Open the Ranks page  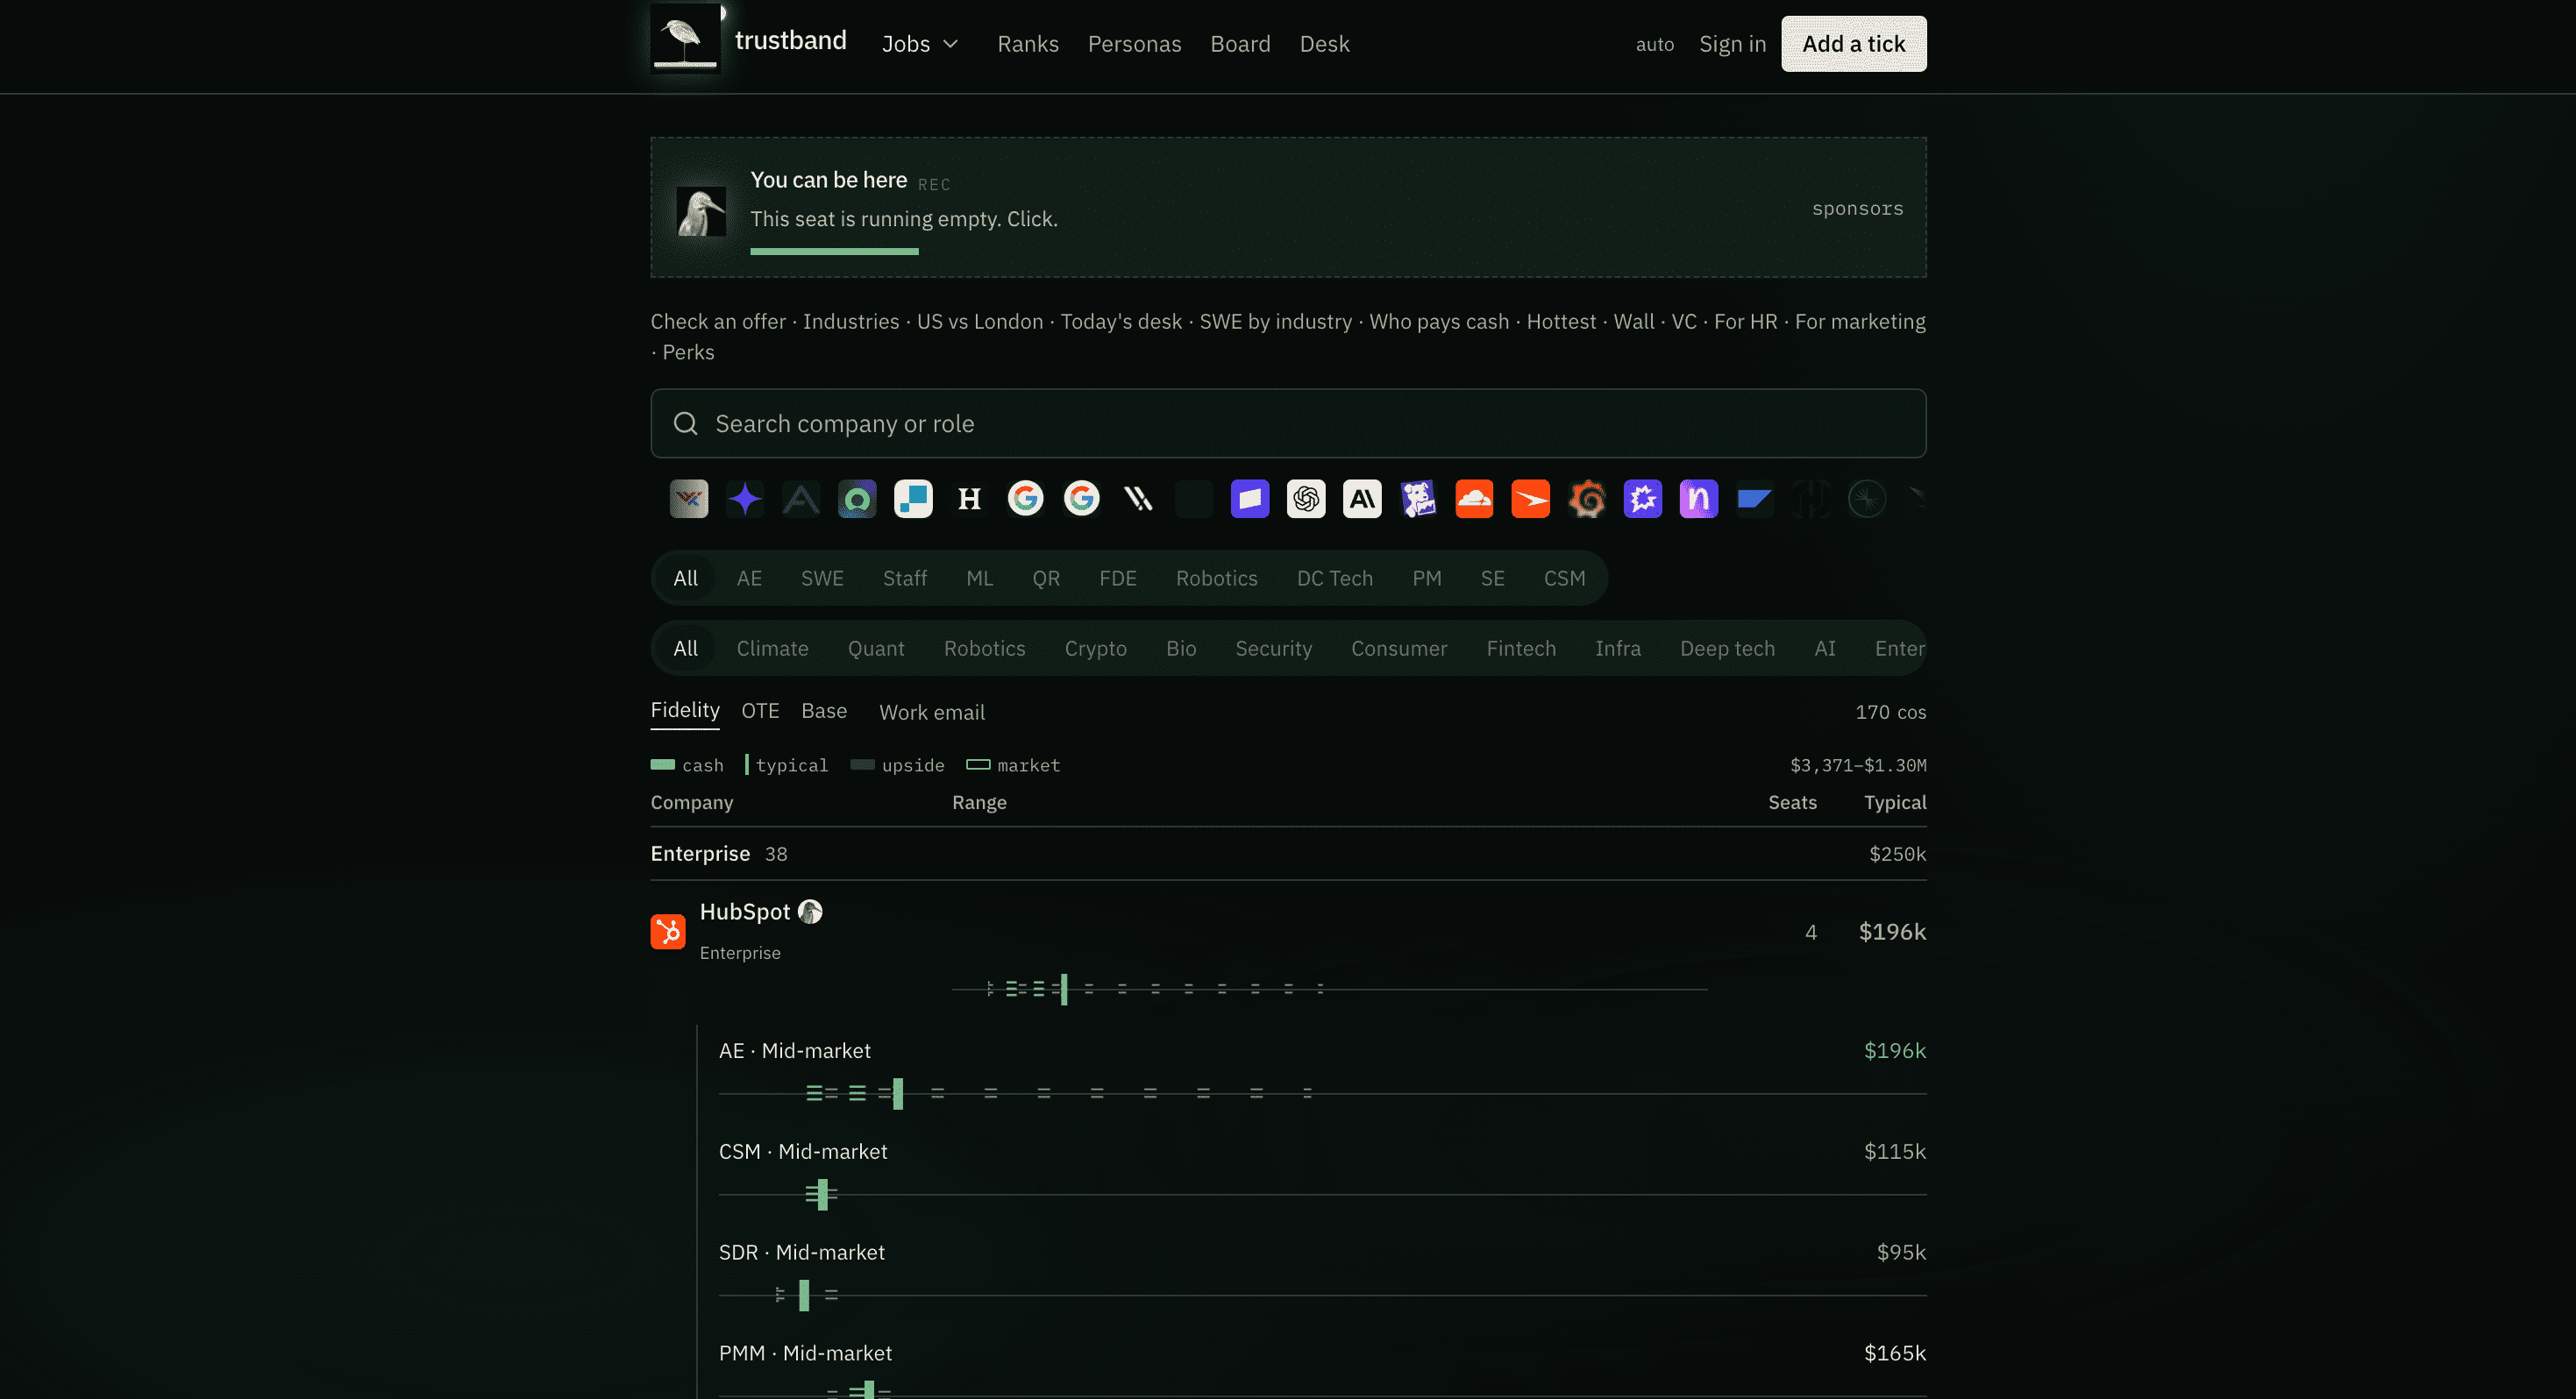pyautogui.click(x=1028, y=43)
